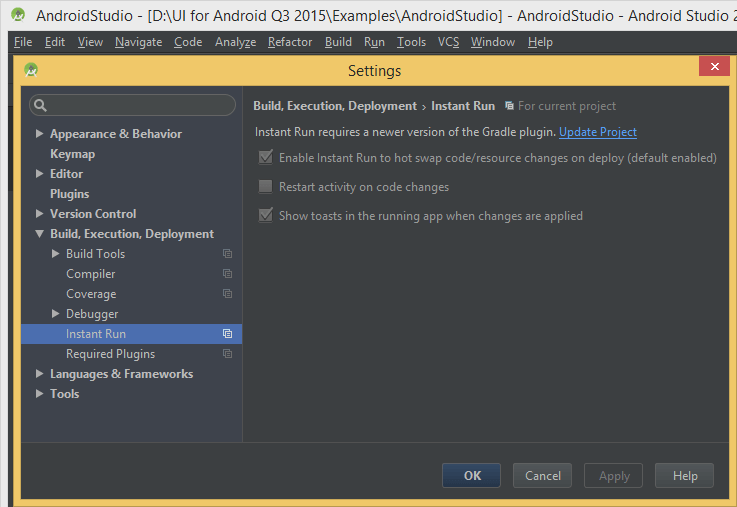Select Required Plugins settings page
The width and height of the screenshot is (737, 507).
tap(110, 353)
